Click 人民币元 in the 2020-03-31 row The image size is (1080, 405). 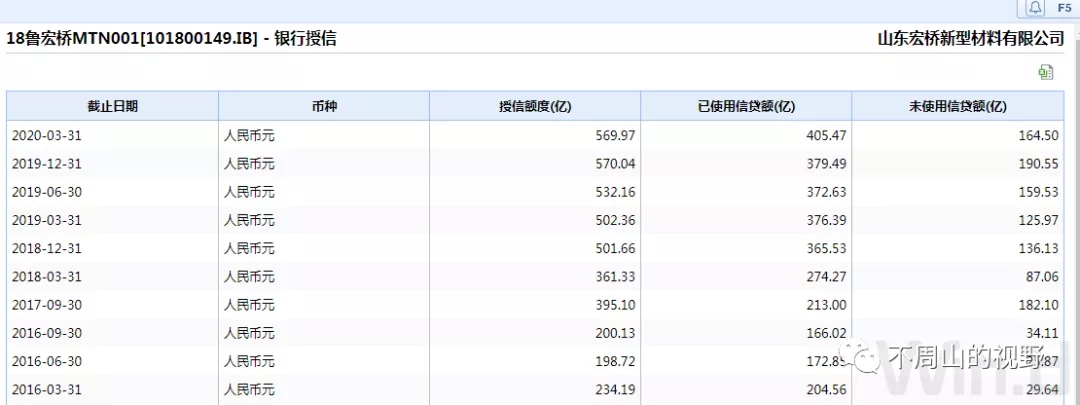click(249, 136)
